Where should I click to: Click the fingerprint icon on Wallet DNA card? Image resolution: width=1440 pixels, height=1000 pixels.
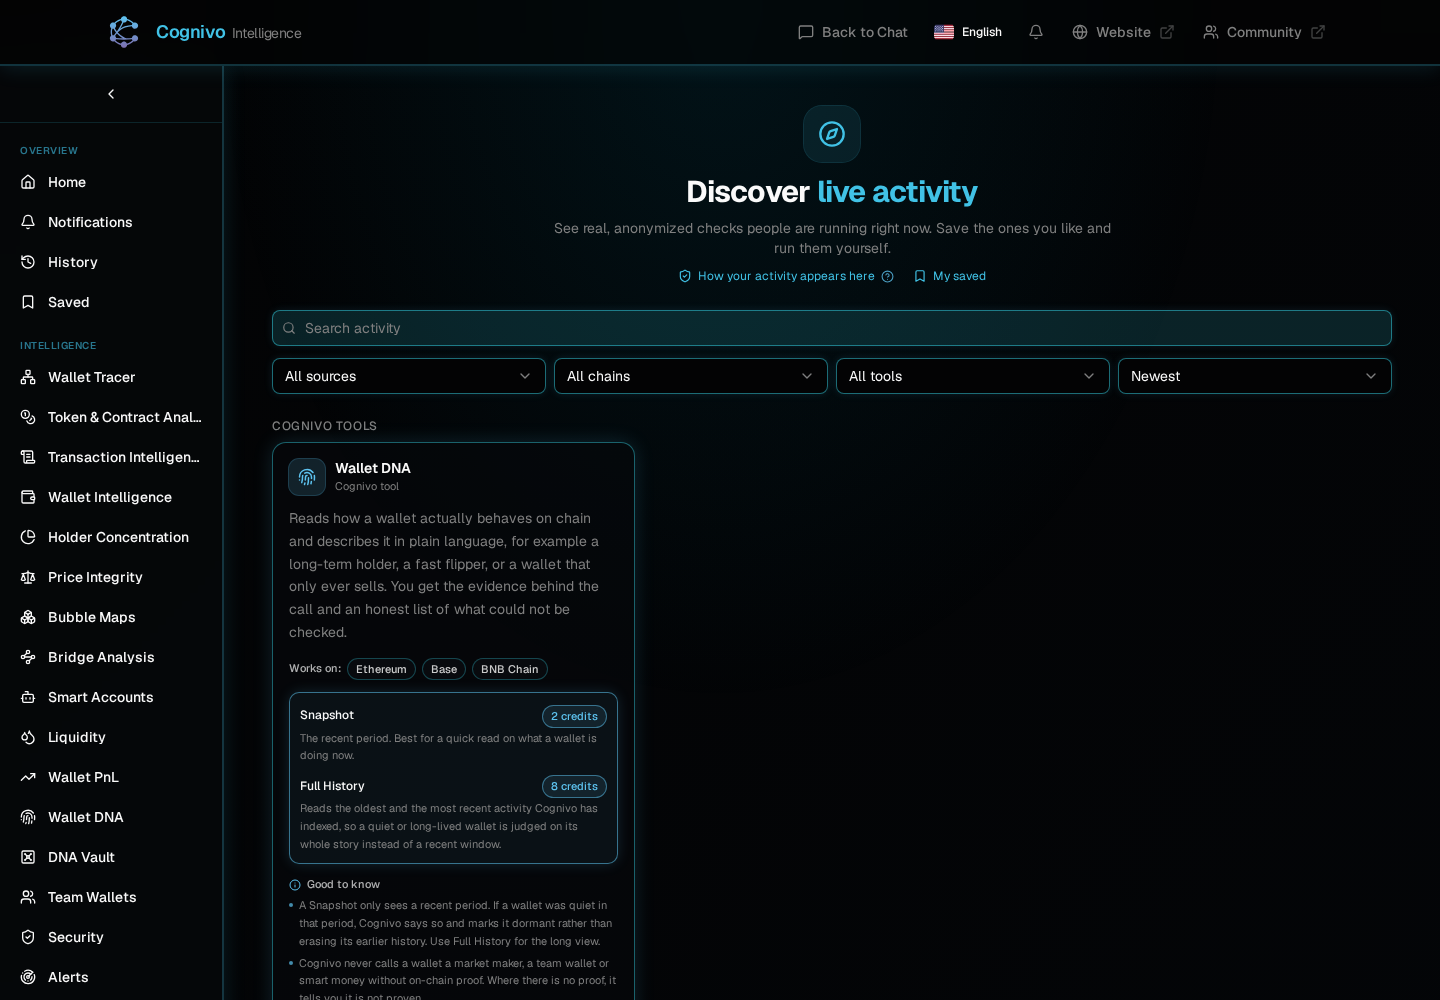[307, 477]
